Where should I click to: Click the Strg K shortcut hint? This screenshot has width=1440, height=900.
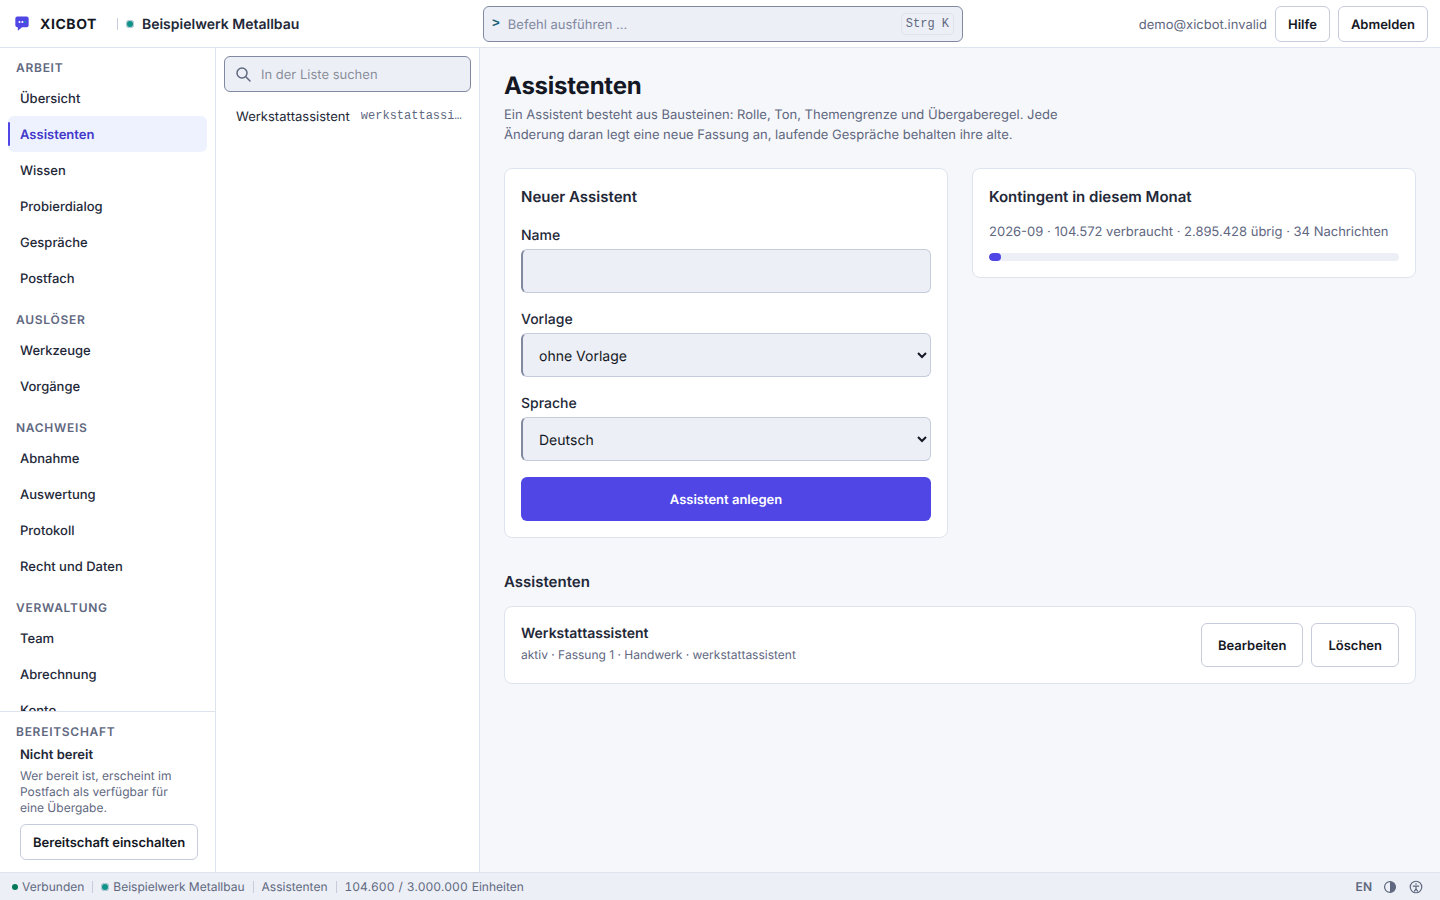tap(927, 23)
